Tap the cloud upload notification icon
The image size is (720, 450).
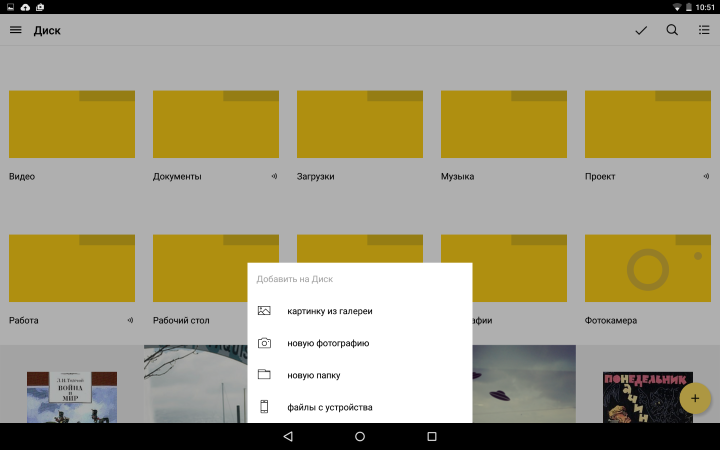click(25, 7)
